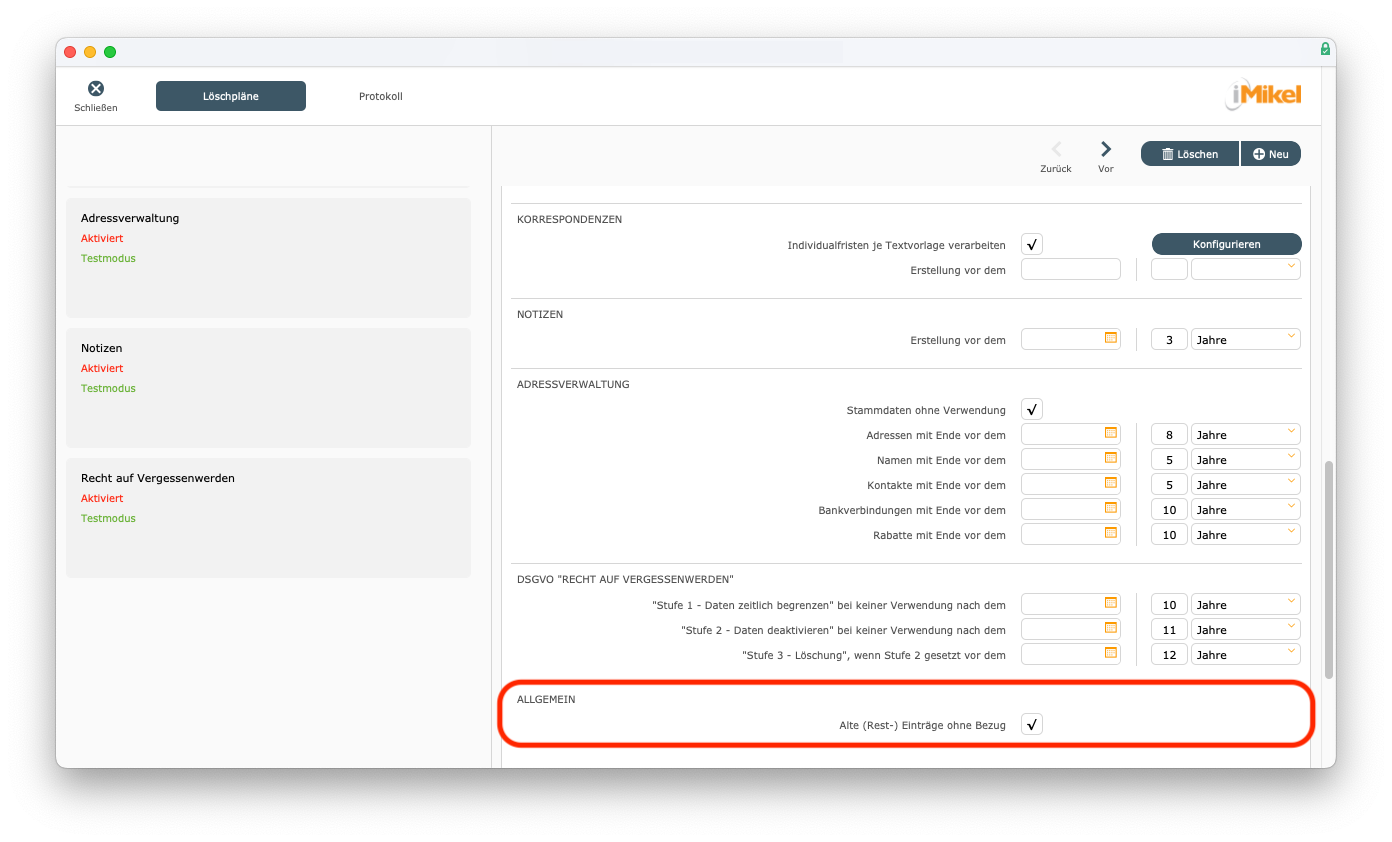Select the Löschpläne tab
1392x842 pixels.
coord(231,96)
